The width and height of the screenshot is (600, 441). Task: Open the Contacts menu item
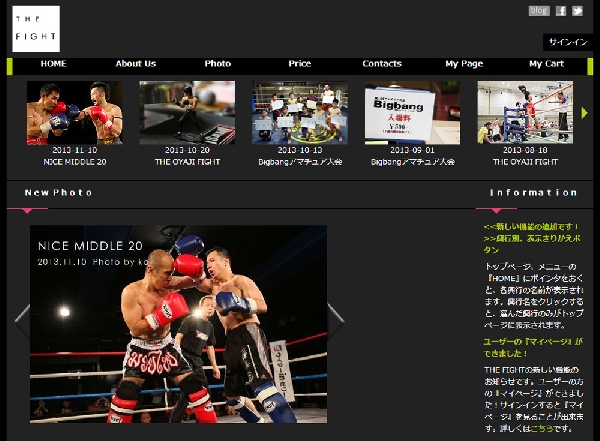[382, 64]
